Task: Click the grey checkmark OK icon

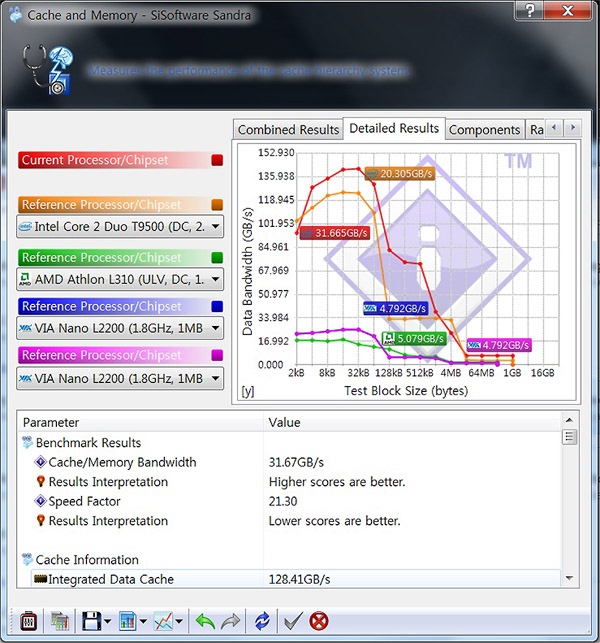Action: 294,621
